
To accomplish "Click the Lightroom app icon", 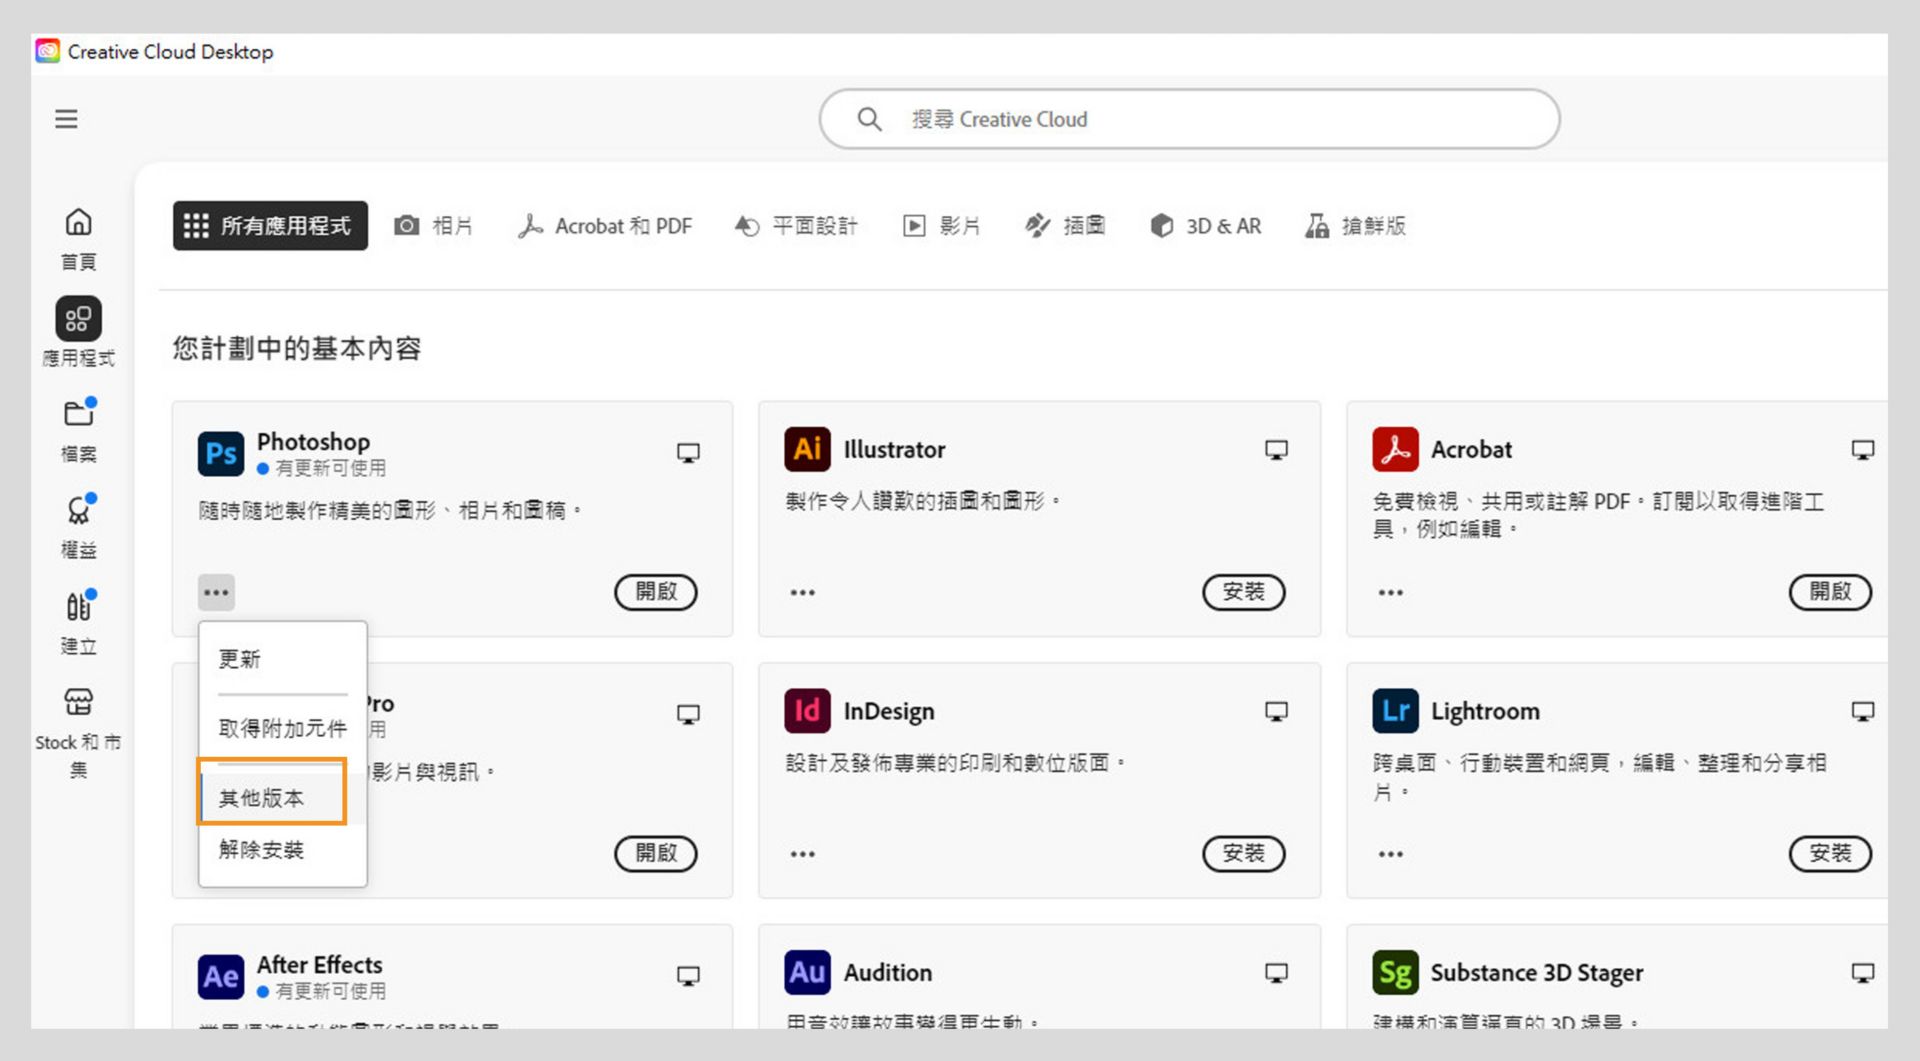I will (x=1395, y=711).
